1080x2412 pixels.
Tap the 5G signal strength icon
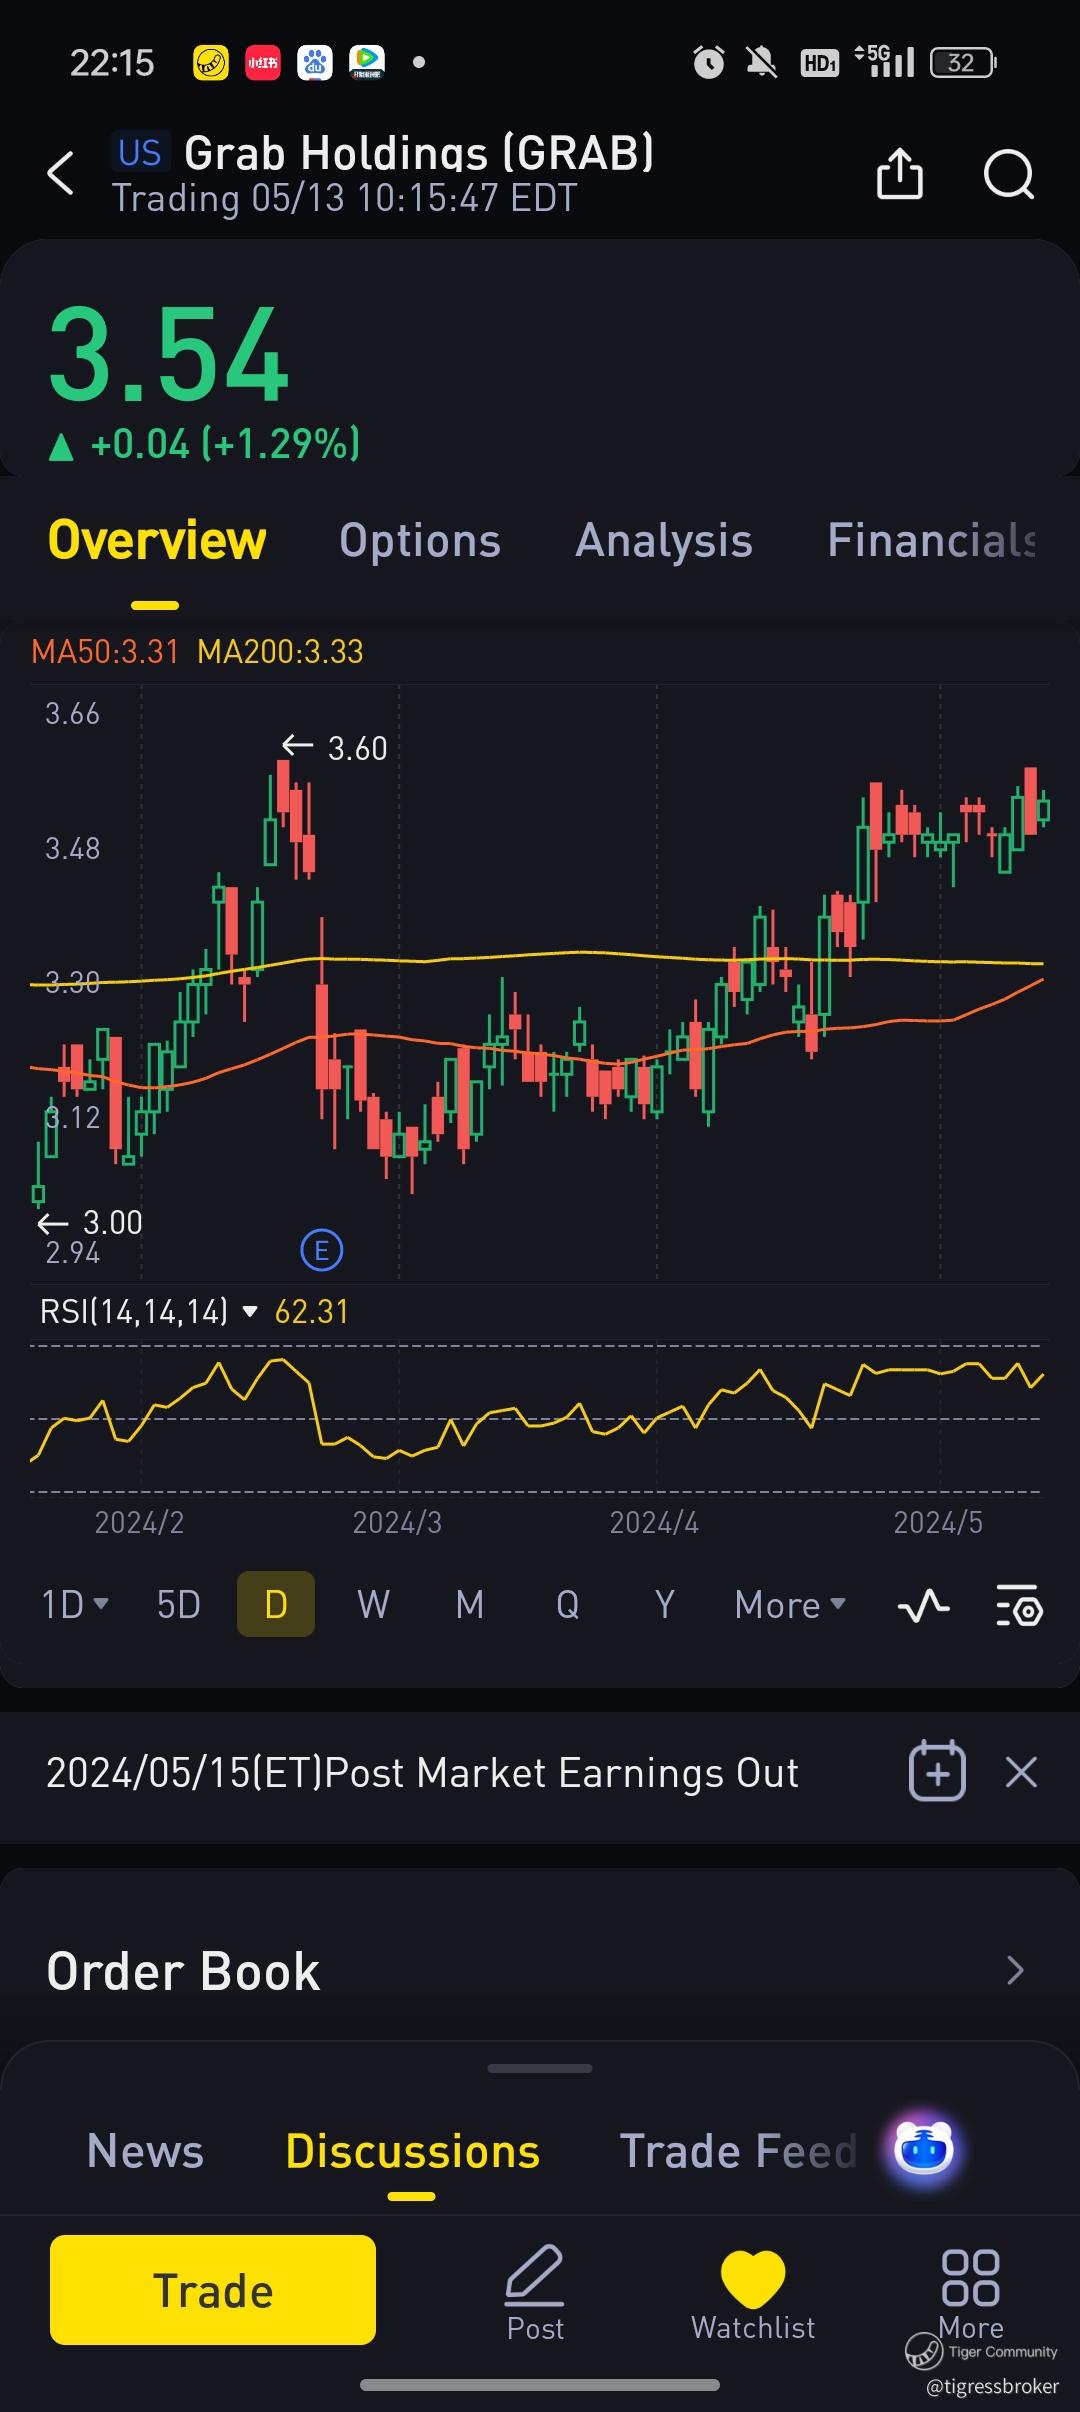(x=885, y=62)
